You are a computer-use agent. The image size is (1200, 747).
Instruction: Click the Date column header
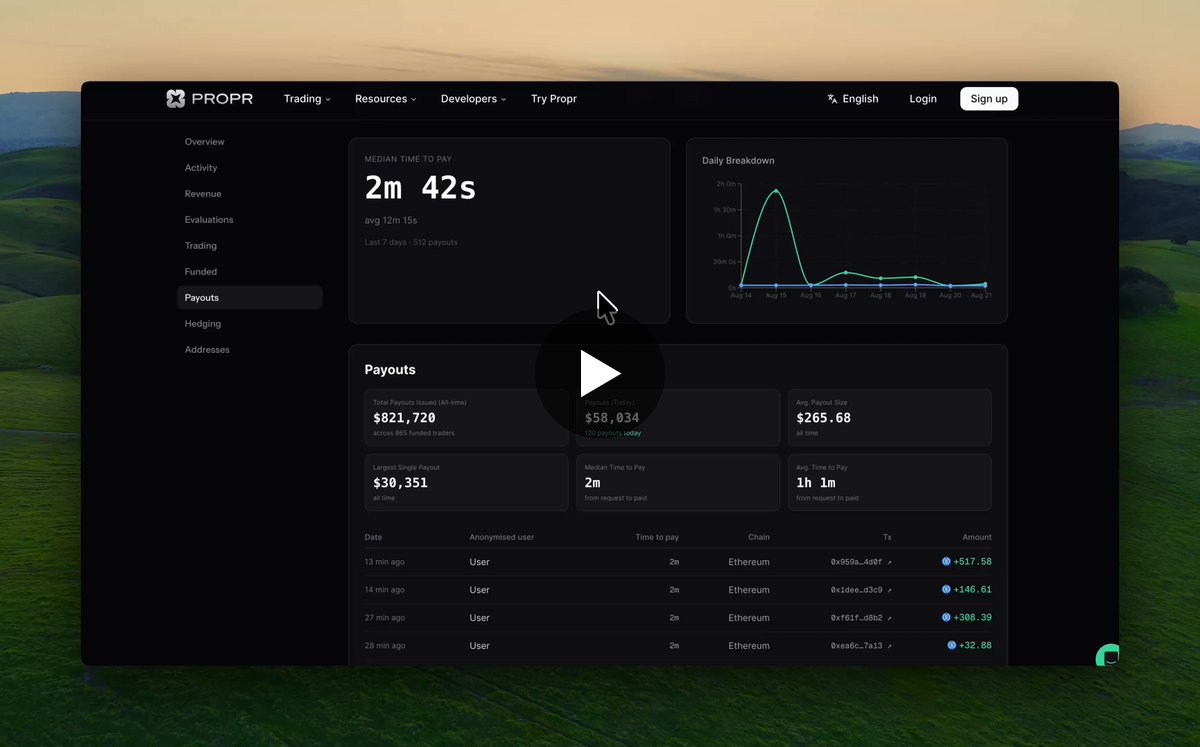373,537
